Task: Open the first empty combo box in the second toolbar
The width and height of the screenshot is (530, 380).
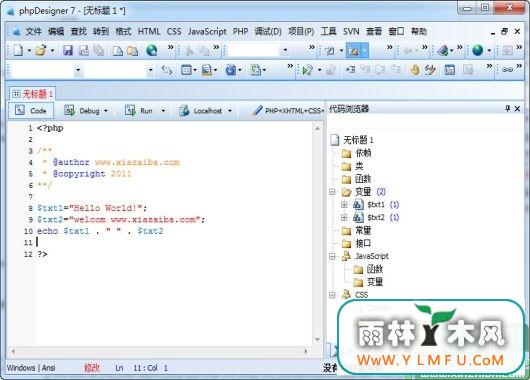Action: tap(78, 70)
